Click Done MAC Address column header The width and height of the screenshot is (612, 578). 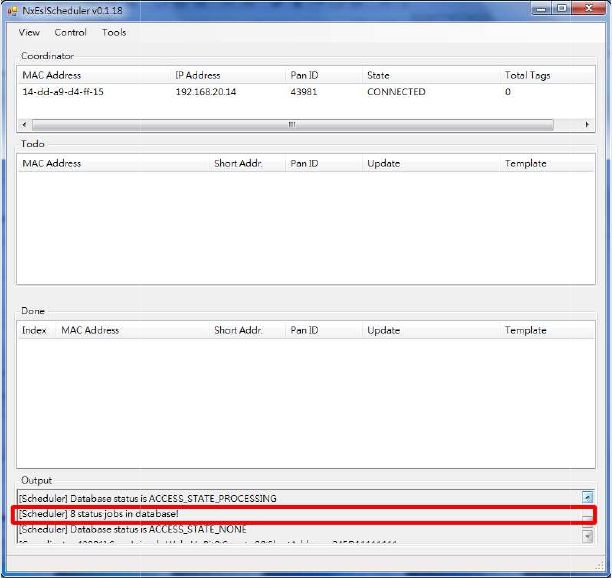(x=133, y=330)
